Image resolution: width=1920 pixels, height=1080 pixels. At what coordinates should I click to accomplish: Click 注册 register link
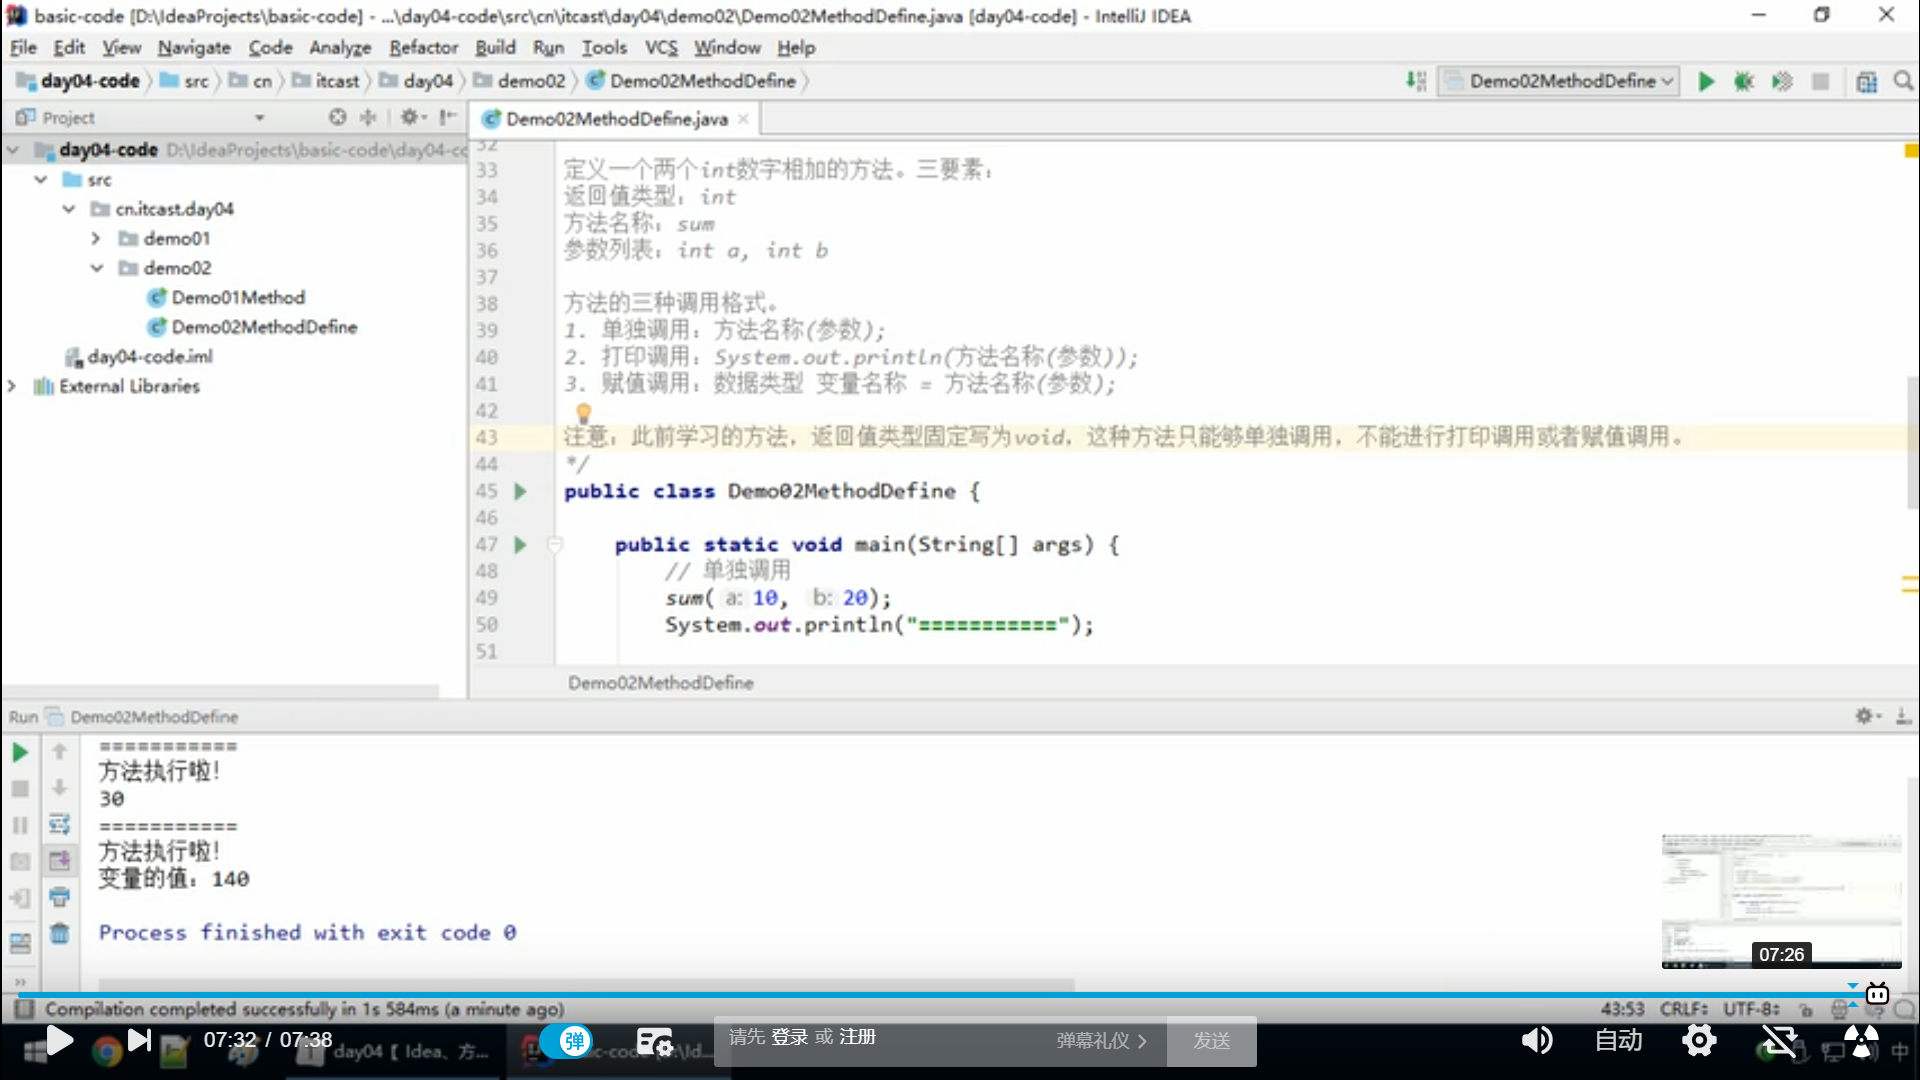(x=858, y=1037)
